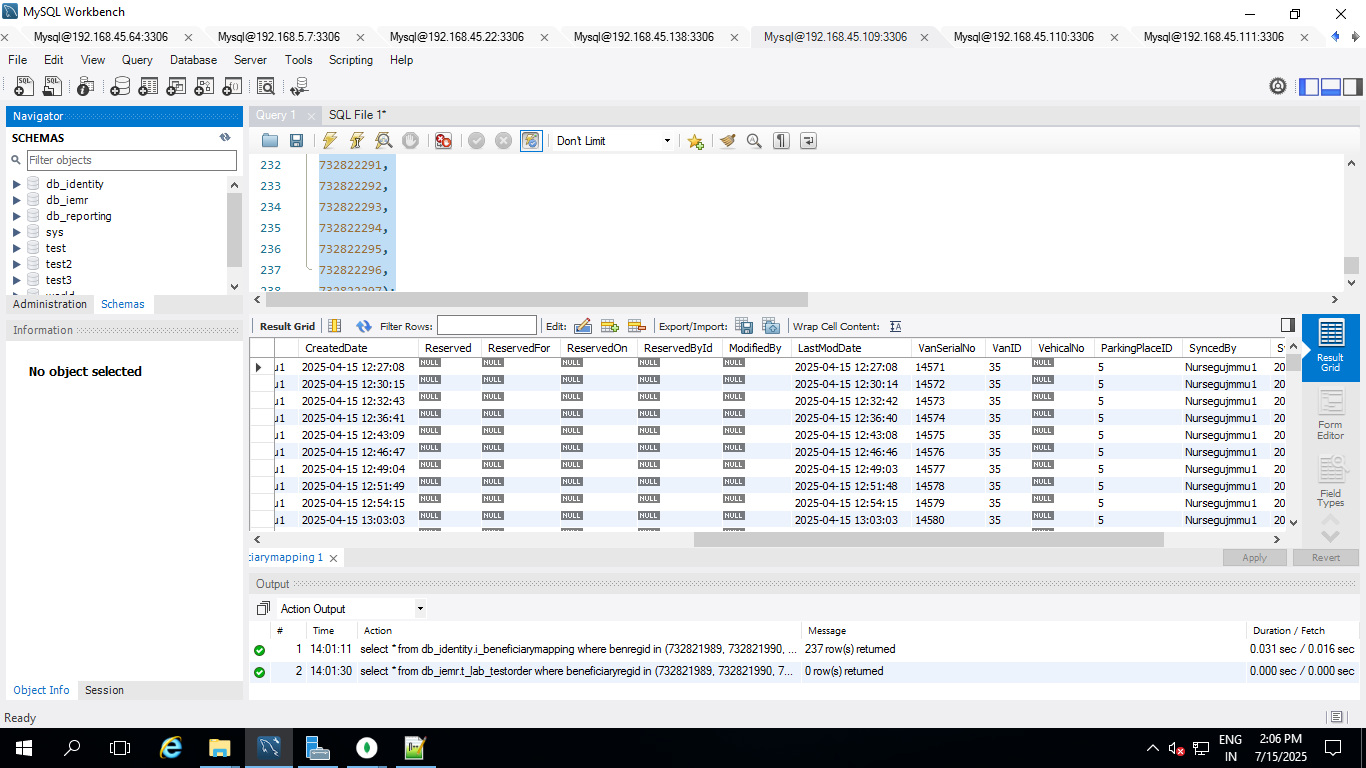This screenshot has width=1366, height=768.
Task: Click the Filter objects search field
Action: [x=132, y=160]
